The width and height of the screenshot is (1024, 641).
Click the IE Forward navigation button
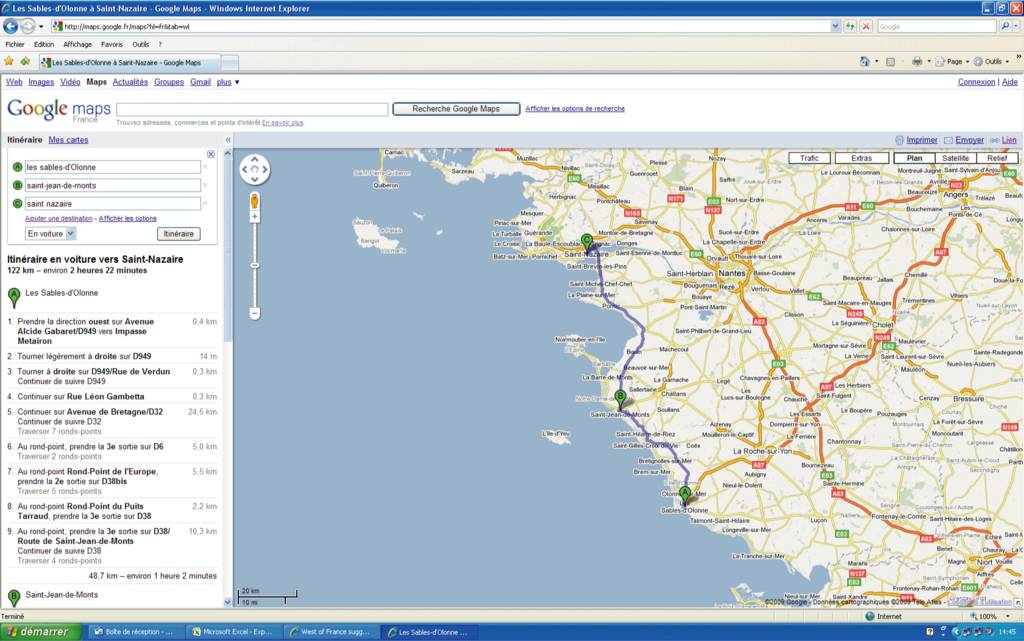(x=27, y=26)
